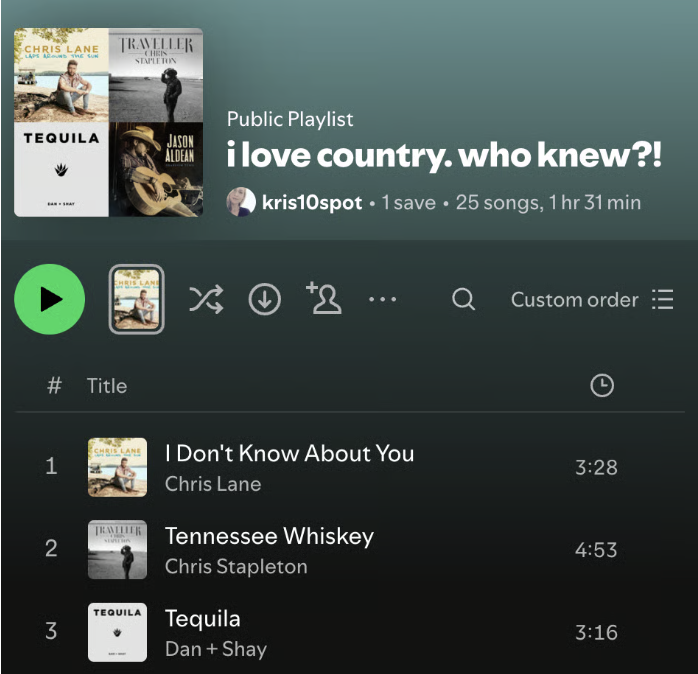
Task: Invite collaborators with add-person icon
Action: 324,298
